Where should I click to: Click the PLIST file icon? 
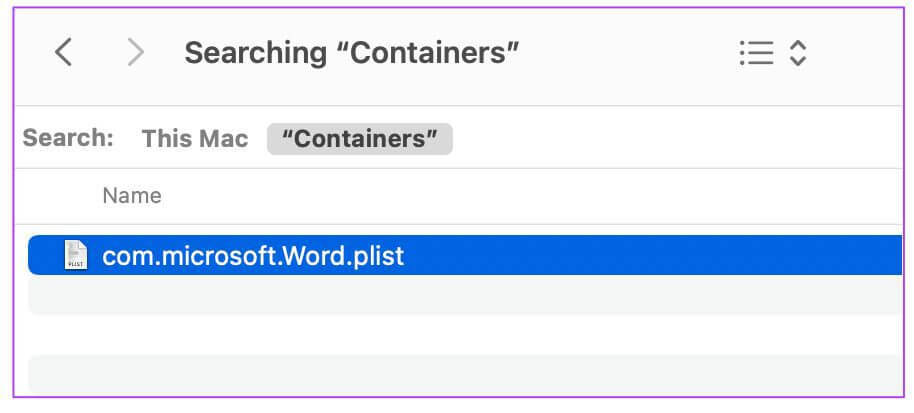76,255
